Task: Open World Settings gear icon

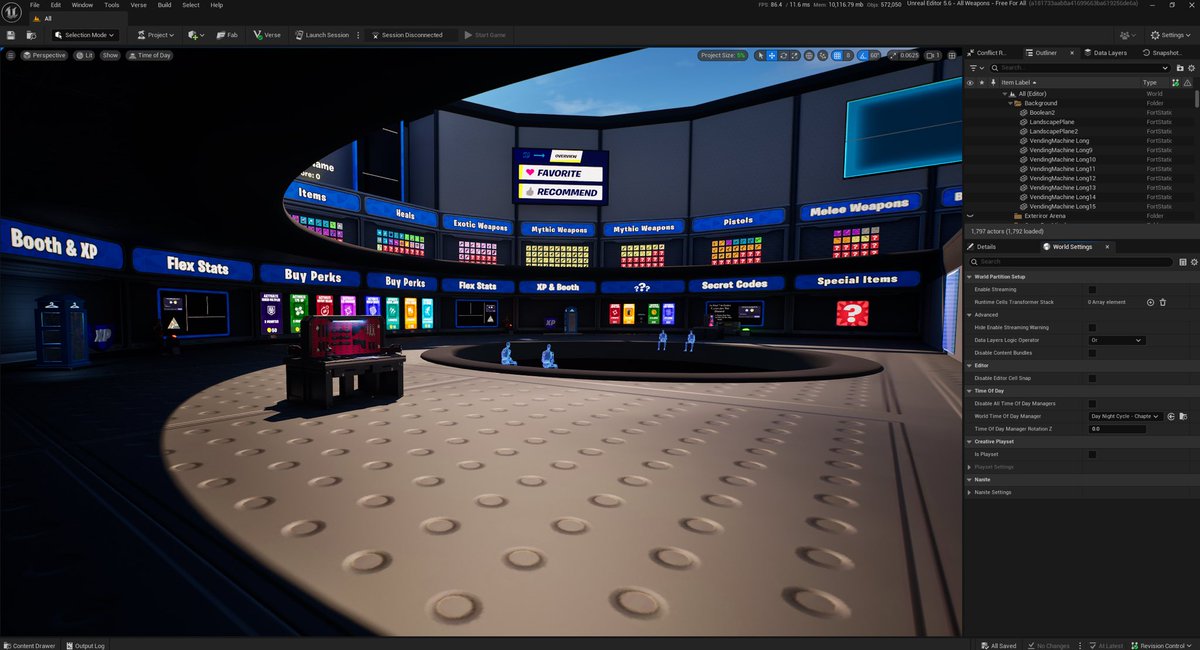Action: [1193, 261]
